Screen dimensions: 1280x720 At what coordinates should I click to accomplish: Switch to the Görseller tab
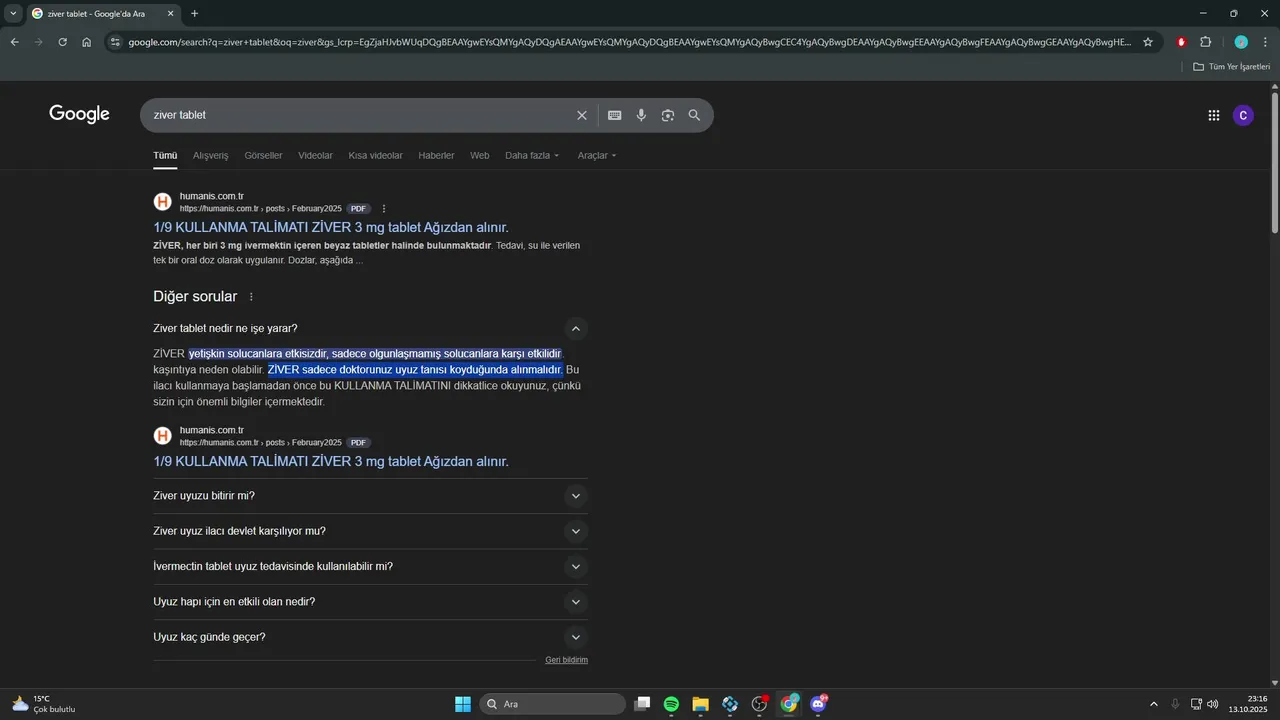[x=263, y=155]
